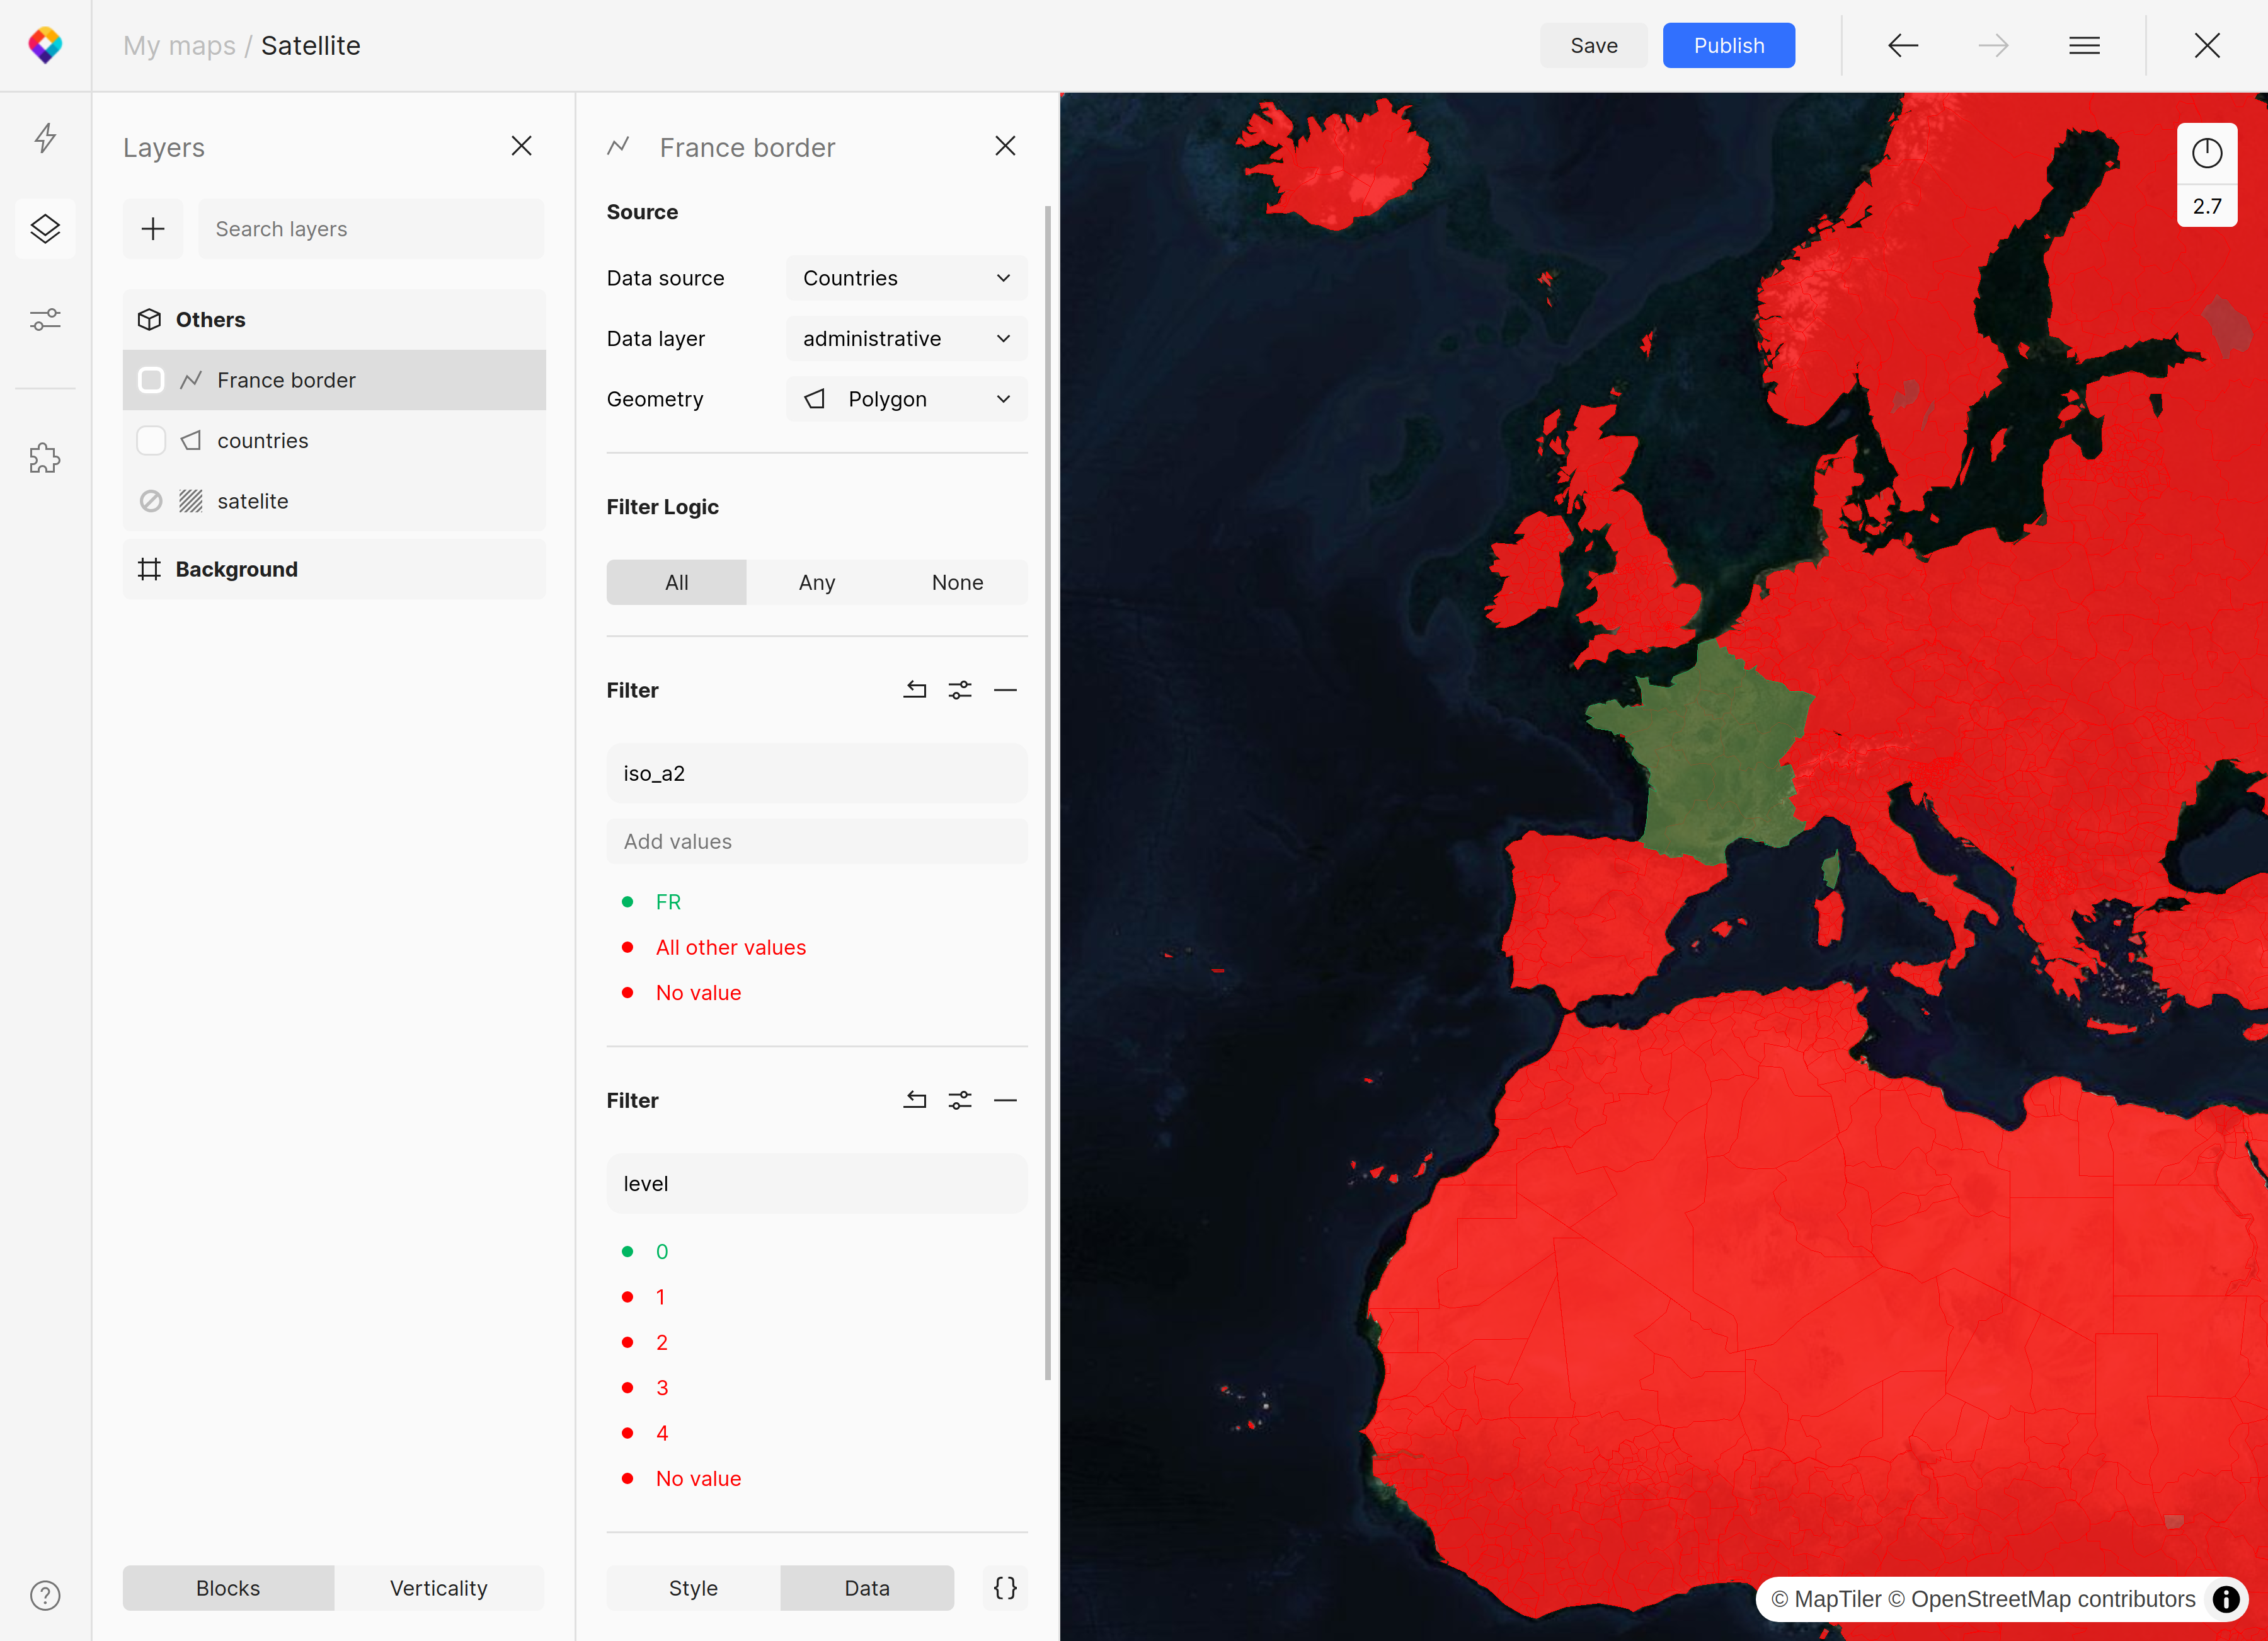Toggle visibility checkbox for countries layer
The width and height of the screenshot is (2268, 1641).
[x=151, y=441]
